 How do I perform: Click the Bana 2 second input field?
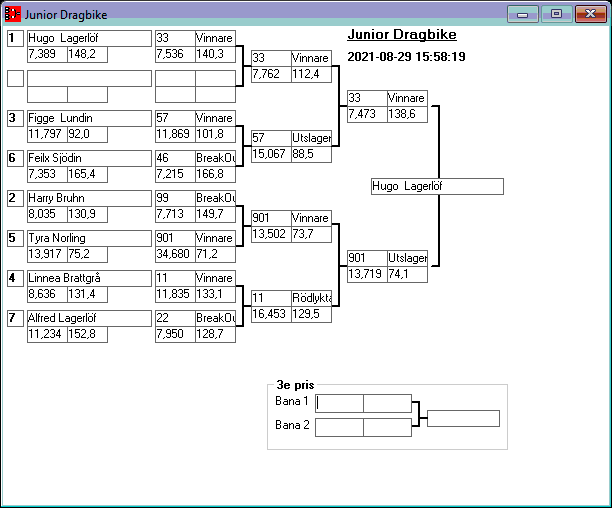click(x=387, y=428)
